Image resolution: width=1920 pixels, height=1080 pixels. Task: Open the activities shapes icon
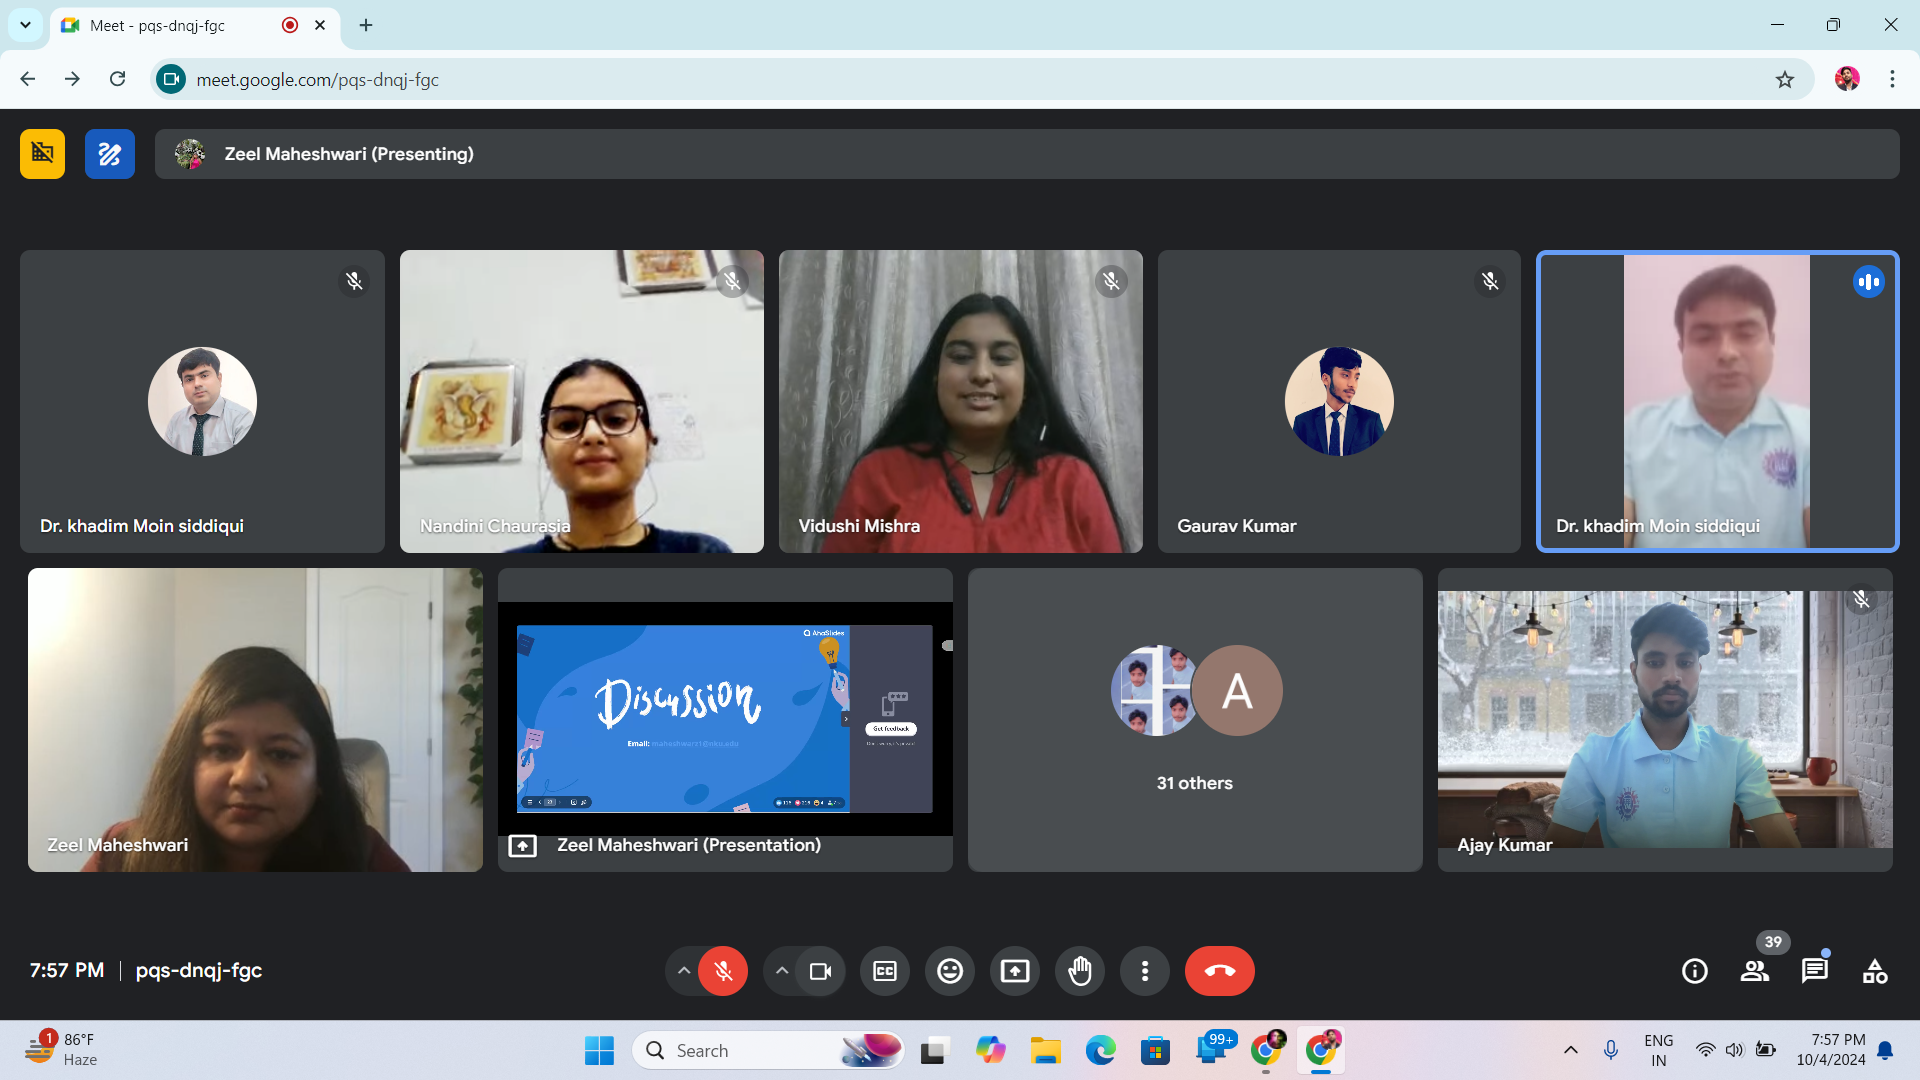(1874, 971)
